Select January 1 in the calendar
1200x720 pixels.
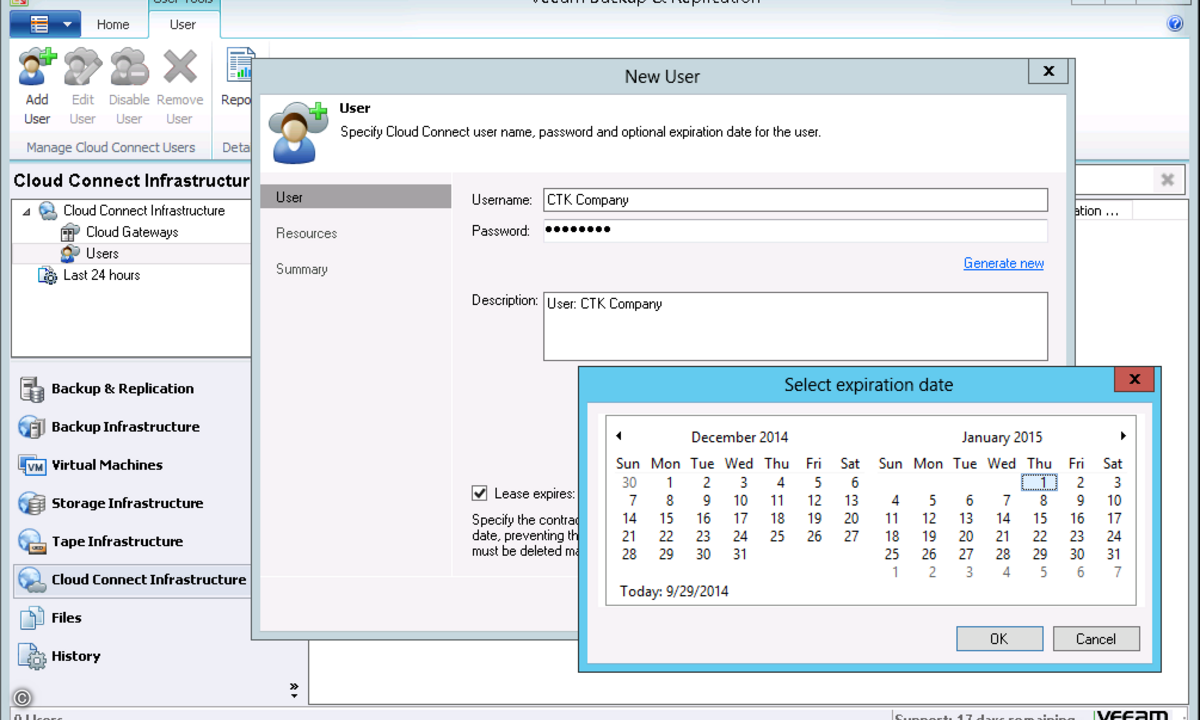(x=1040, y=482)
